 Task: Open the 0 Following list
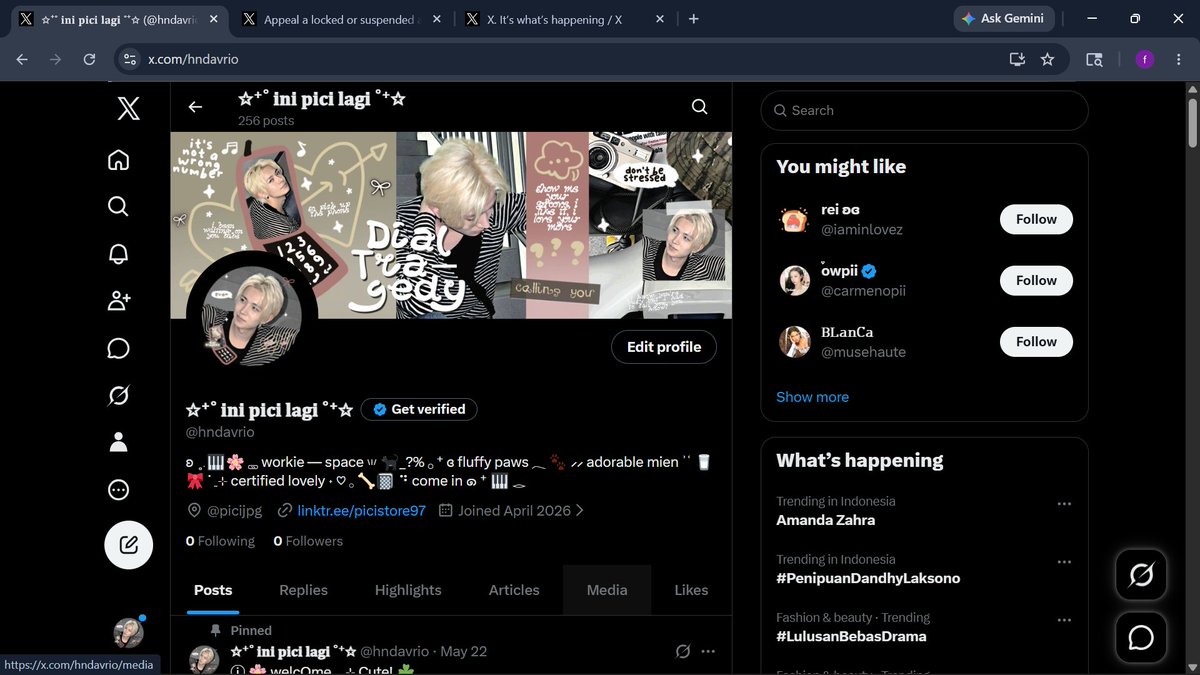click(x=220, y=541)
